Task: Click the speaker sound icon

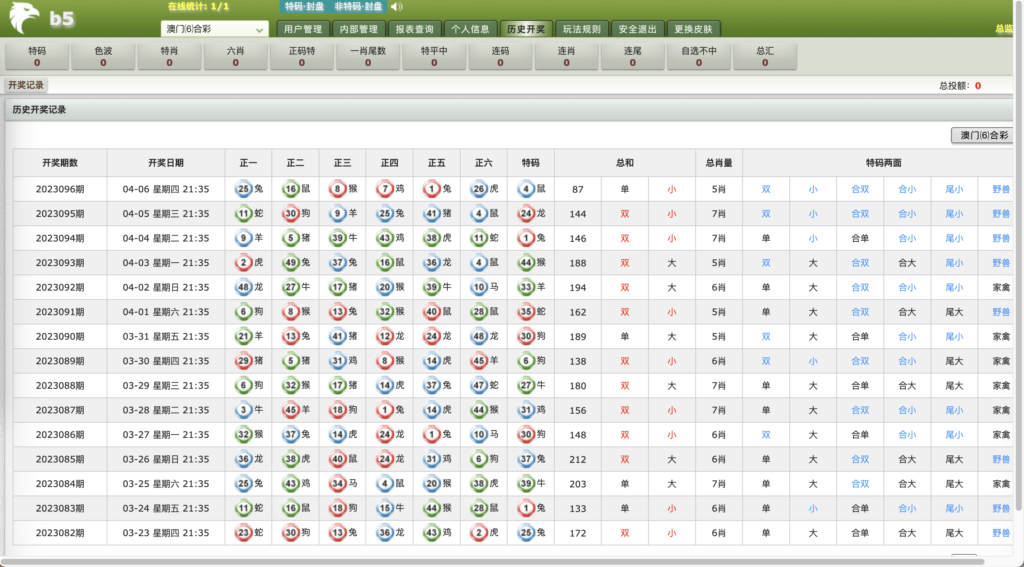Action: coord(396,7)
